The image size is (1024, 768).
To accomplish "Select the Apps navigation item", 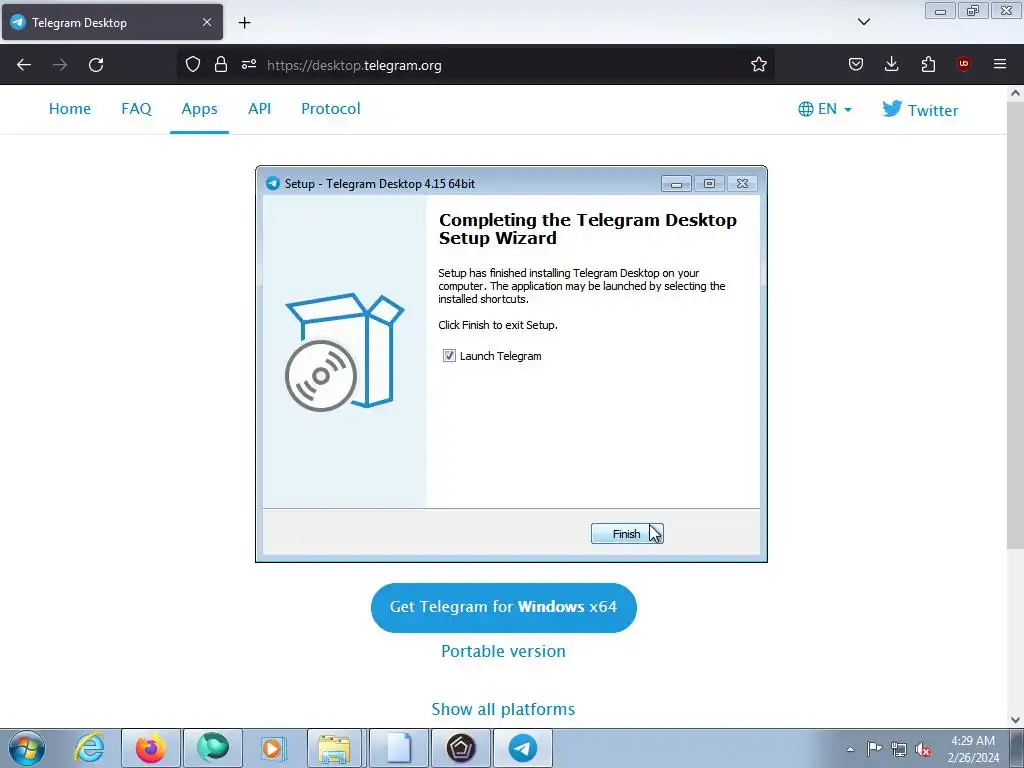I will tap(199, 108).
